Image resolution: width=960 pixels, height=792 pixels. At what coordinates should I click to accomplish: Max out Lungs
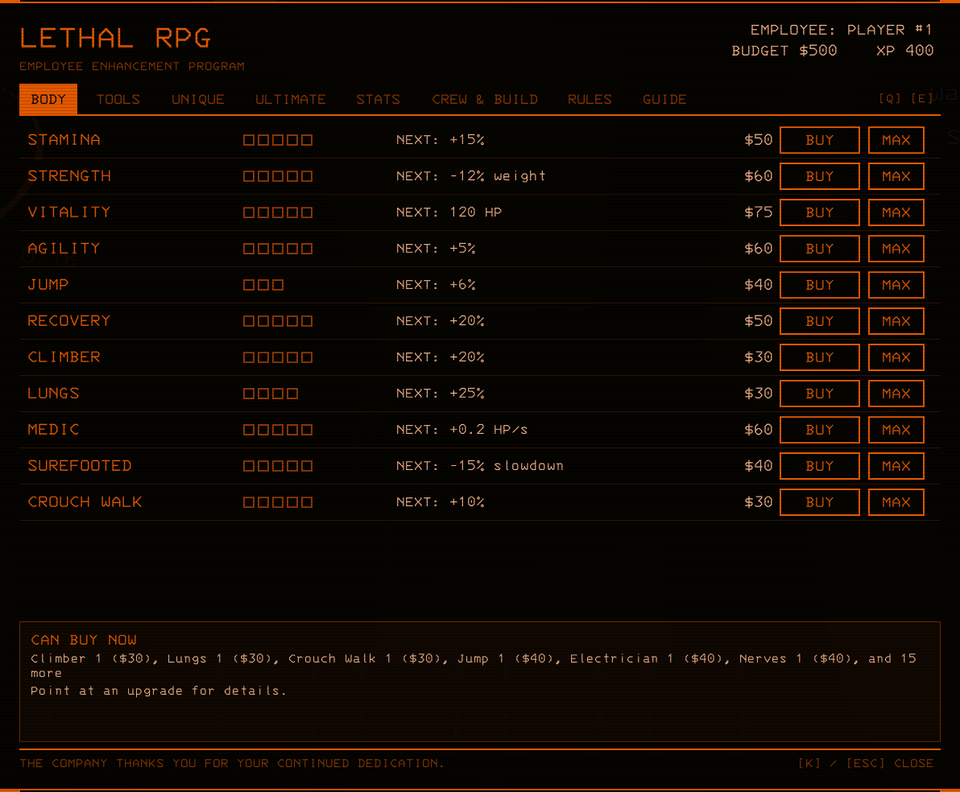pyautogui.click(x=896, y=394)
